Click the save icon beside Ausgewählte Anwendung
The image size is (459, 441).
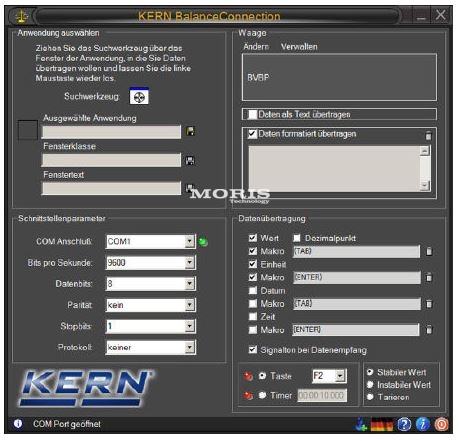[190, 131]
